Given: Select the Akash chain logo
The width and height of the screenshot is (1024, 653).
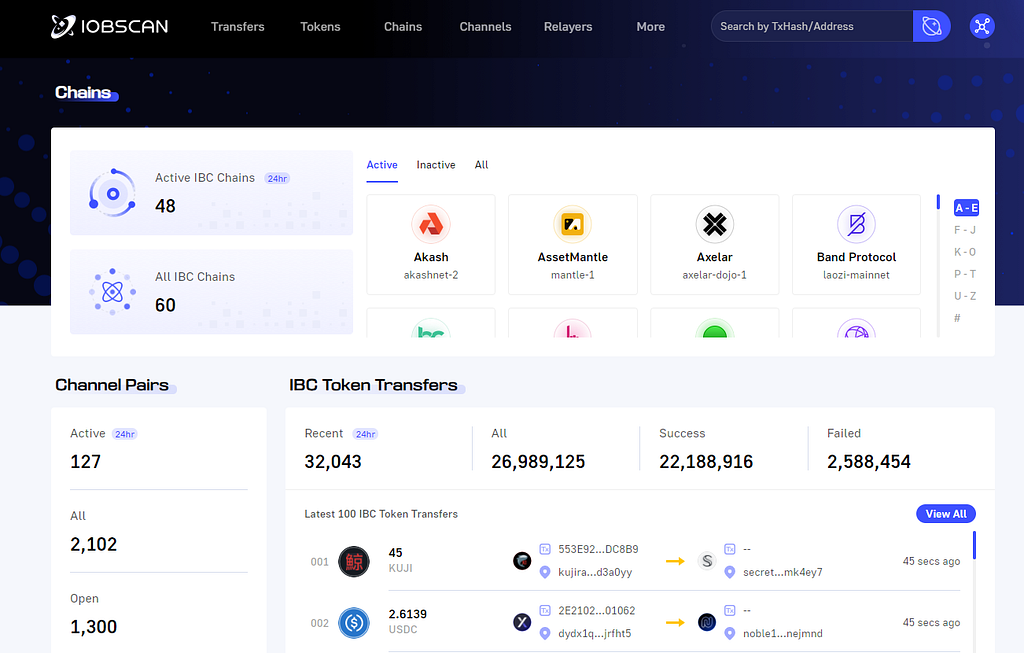Looking at the screenshot, I should [430, 224].
